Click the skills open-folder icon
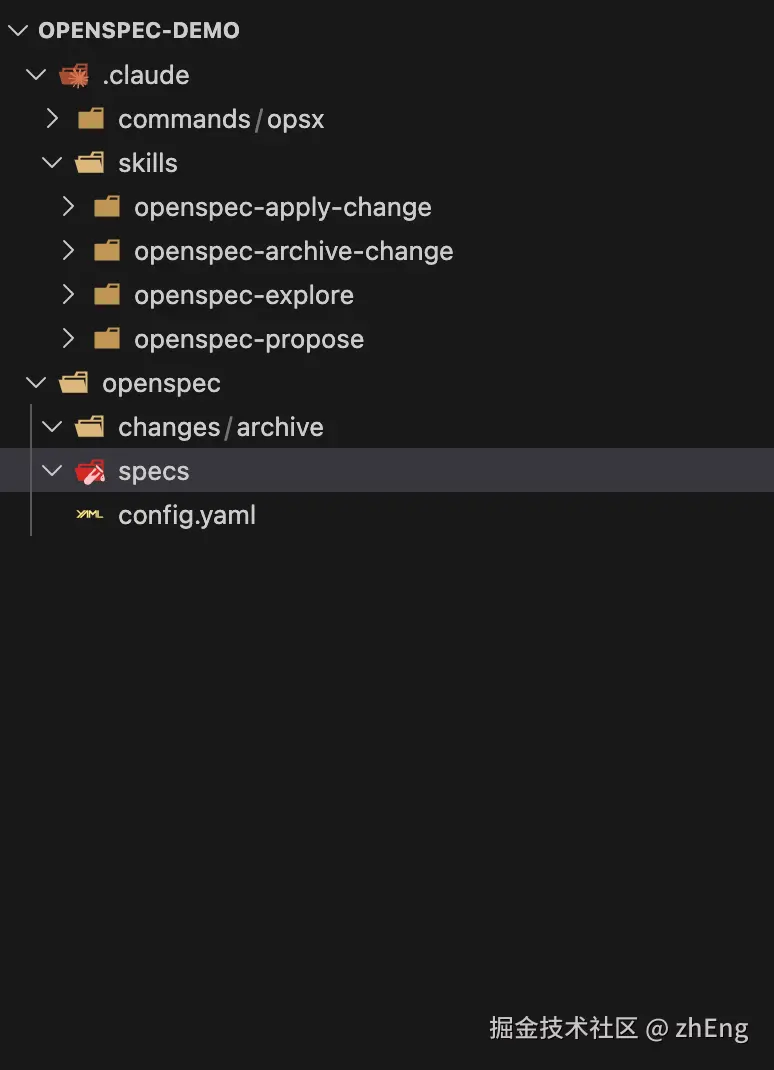 (x=90, y=163)
